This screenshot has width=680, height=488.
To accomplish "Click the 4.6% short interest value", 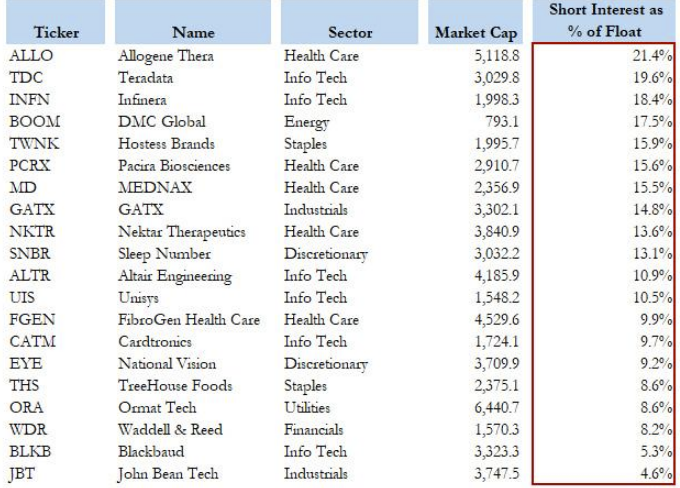I will (655, 474).
